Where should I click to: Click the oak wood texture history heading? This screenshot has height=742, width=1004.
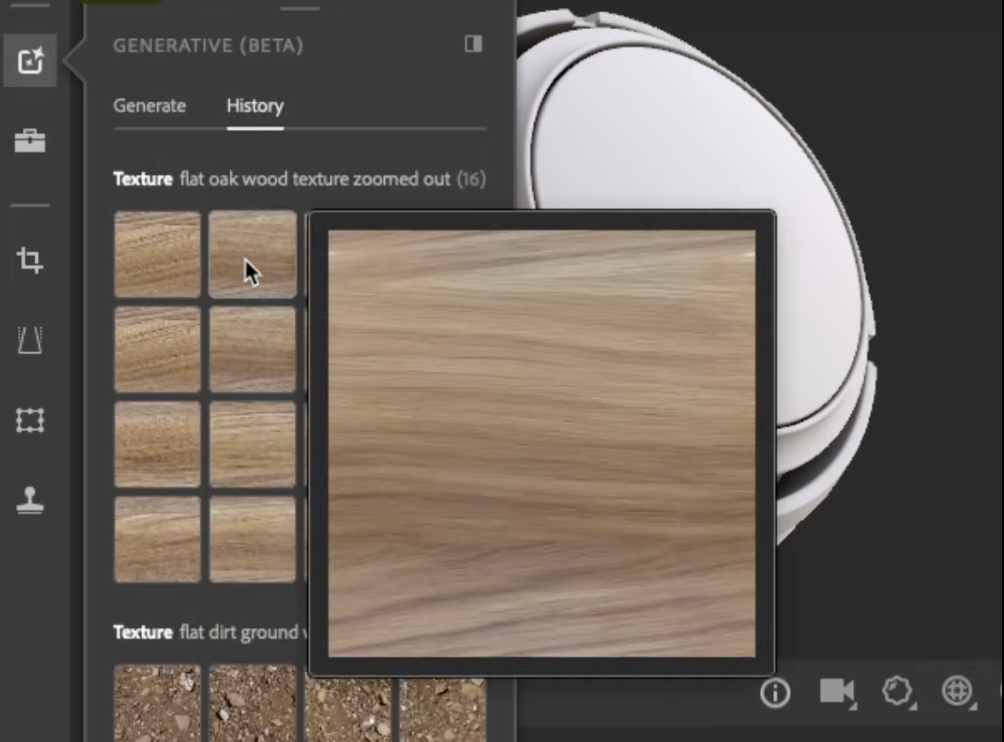(299, 180)
